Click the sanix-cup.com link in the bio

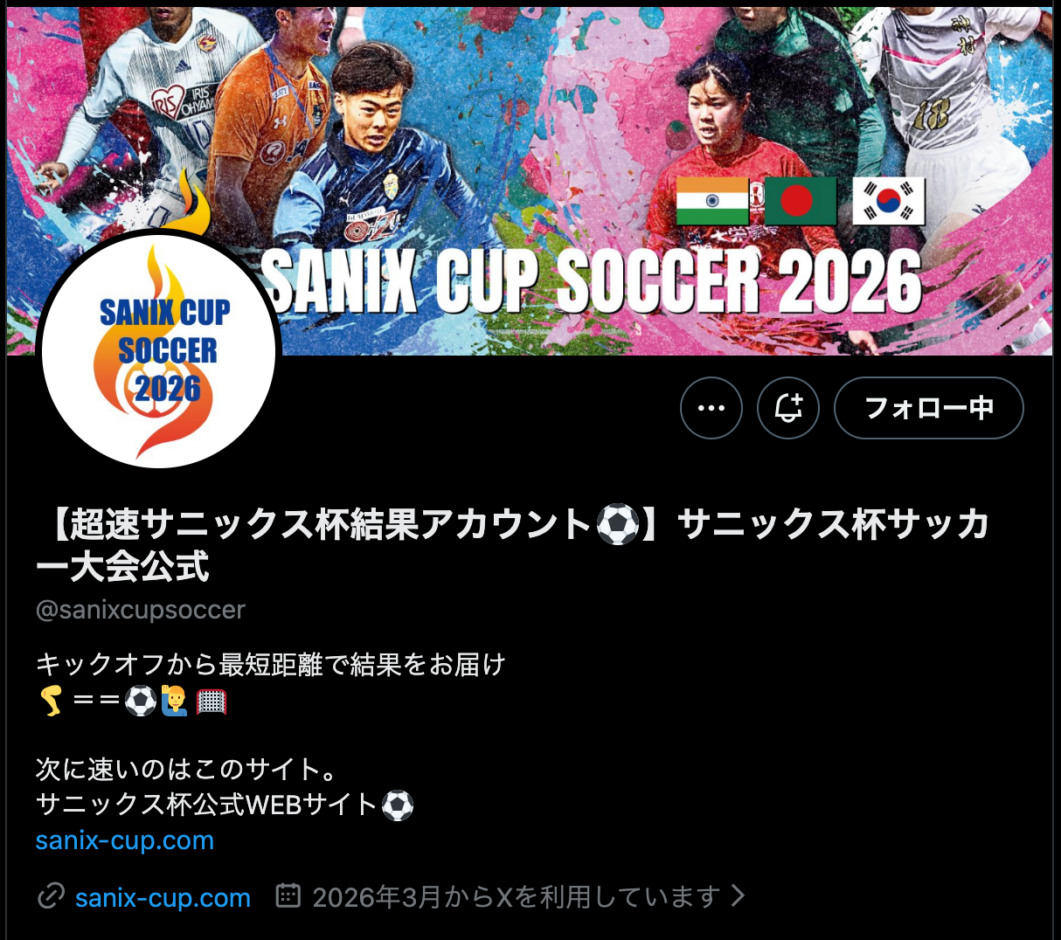coord(125,841)
